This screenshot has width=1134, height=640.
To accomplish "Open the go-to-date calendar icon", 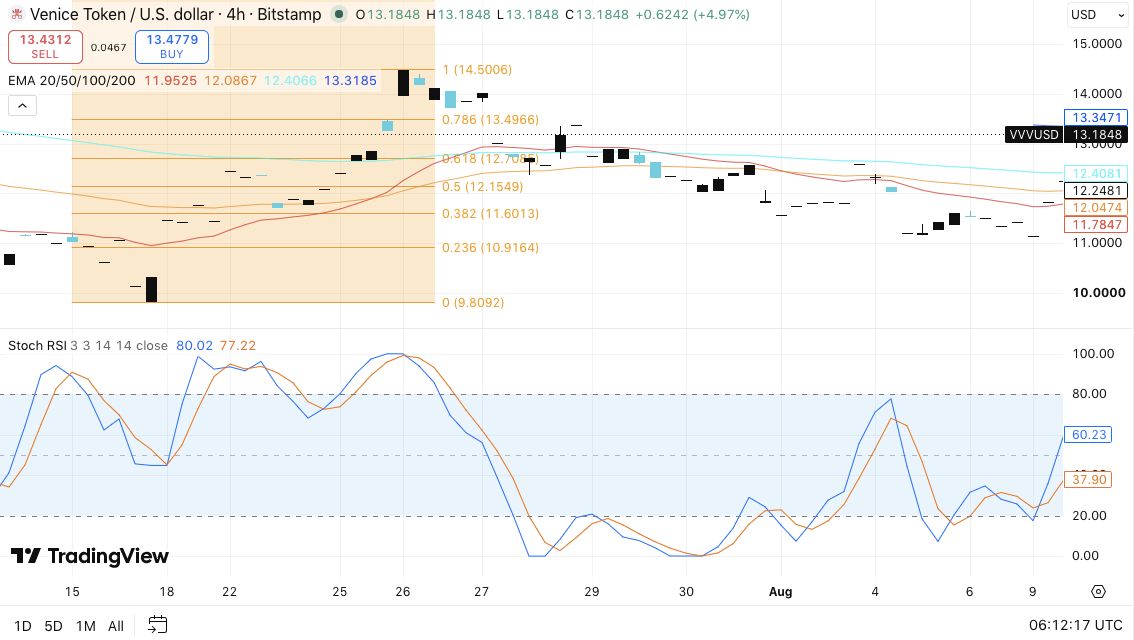I will click(157, 625).
